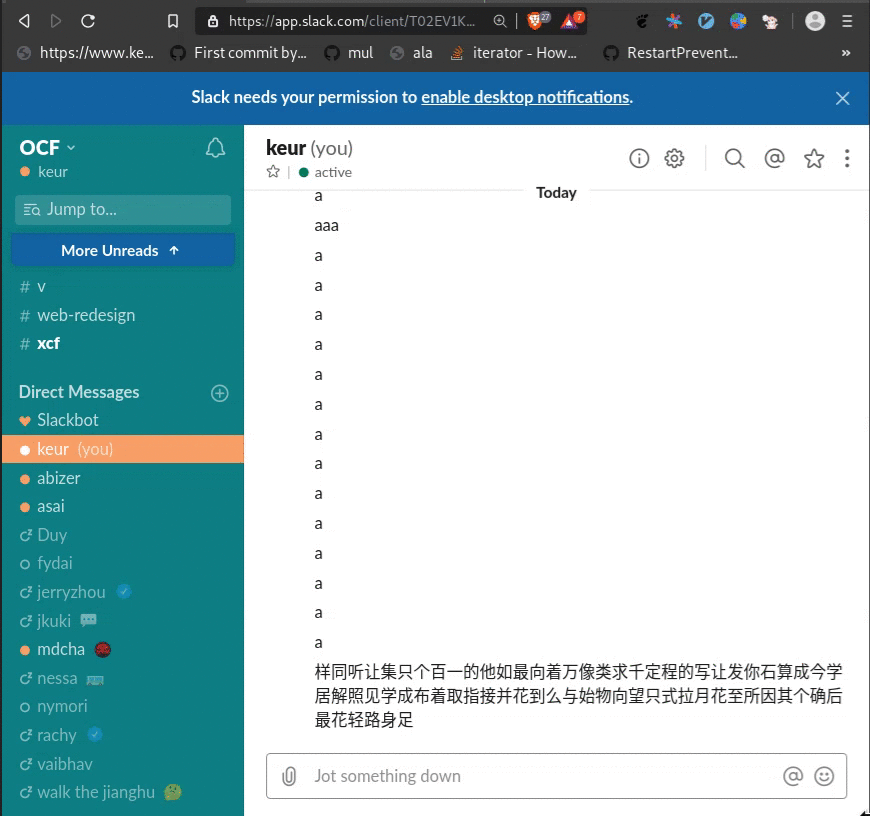
Task: Insert a mention with the composer @ icon
Action: click(793, 776)
